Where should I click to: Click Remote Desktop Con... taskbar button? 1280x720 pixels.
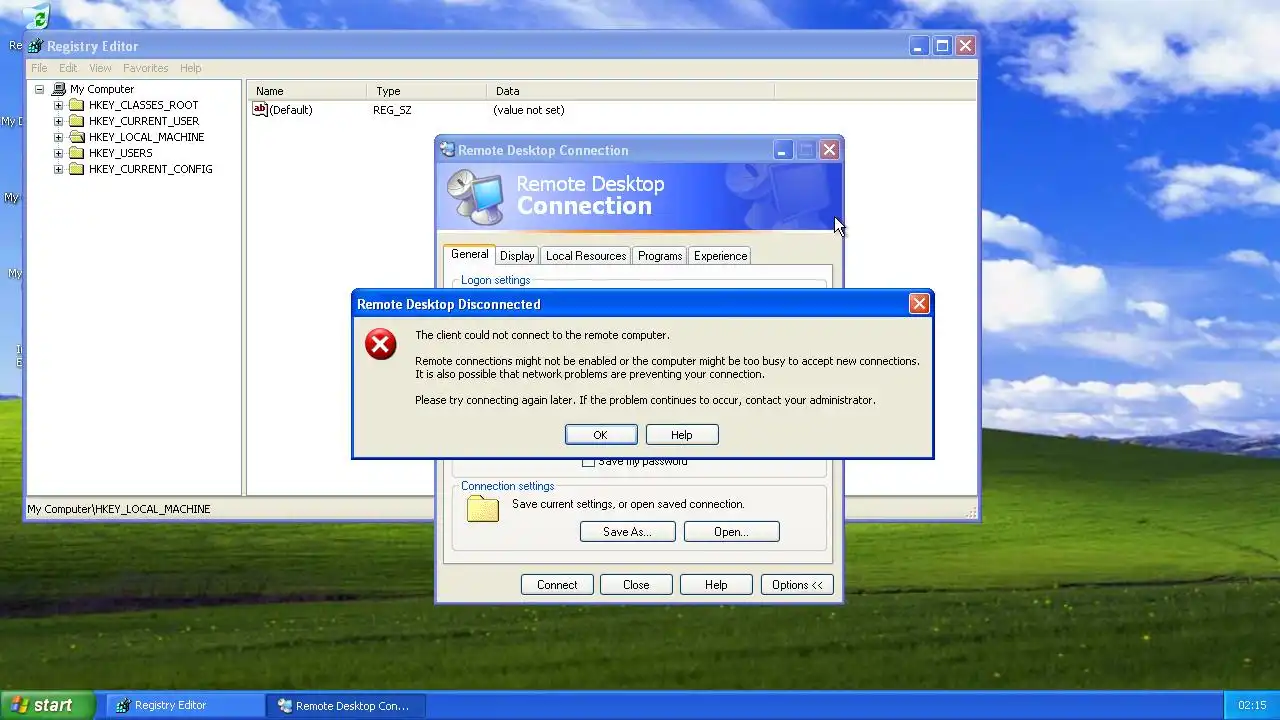(346, 705)
